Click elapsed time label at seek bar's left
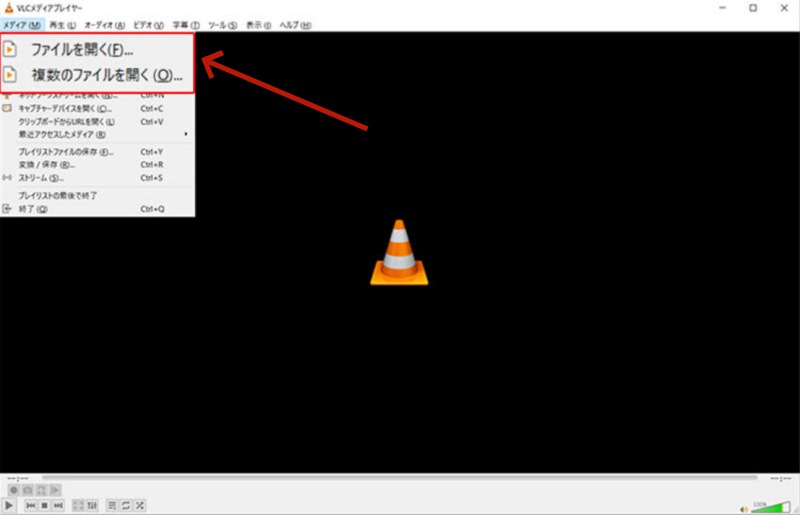Viewport: 800px width, 515px height. (18, 478)
